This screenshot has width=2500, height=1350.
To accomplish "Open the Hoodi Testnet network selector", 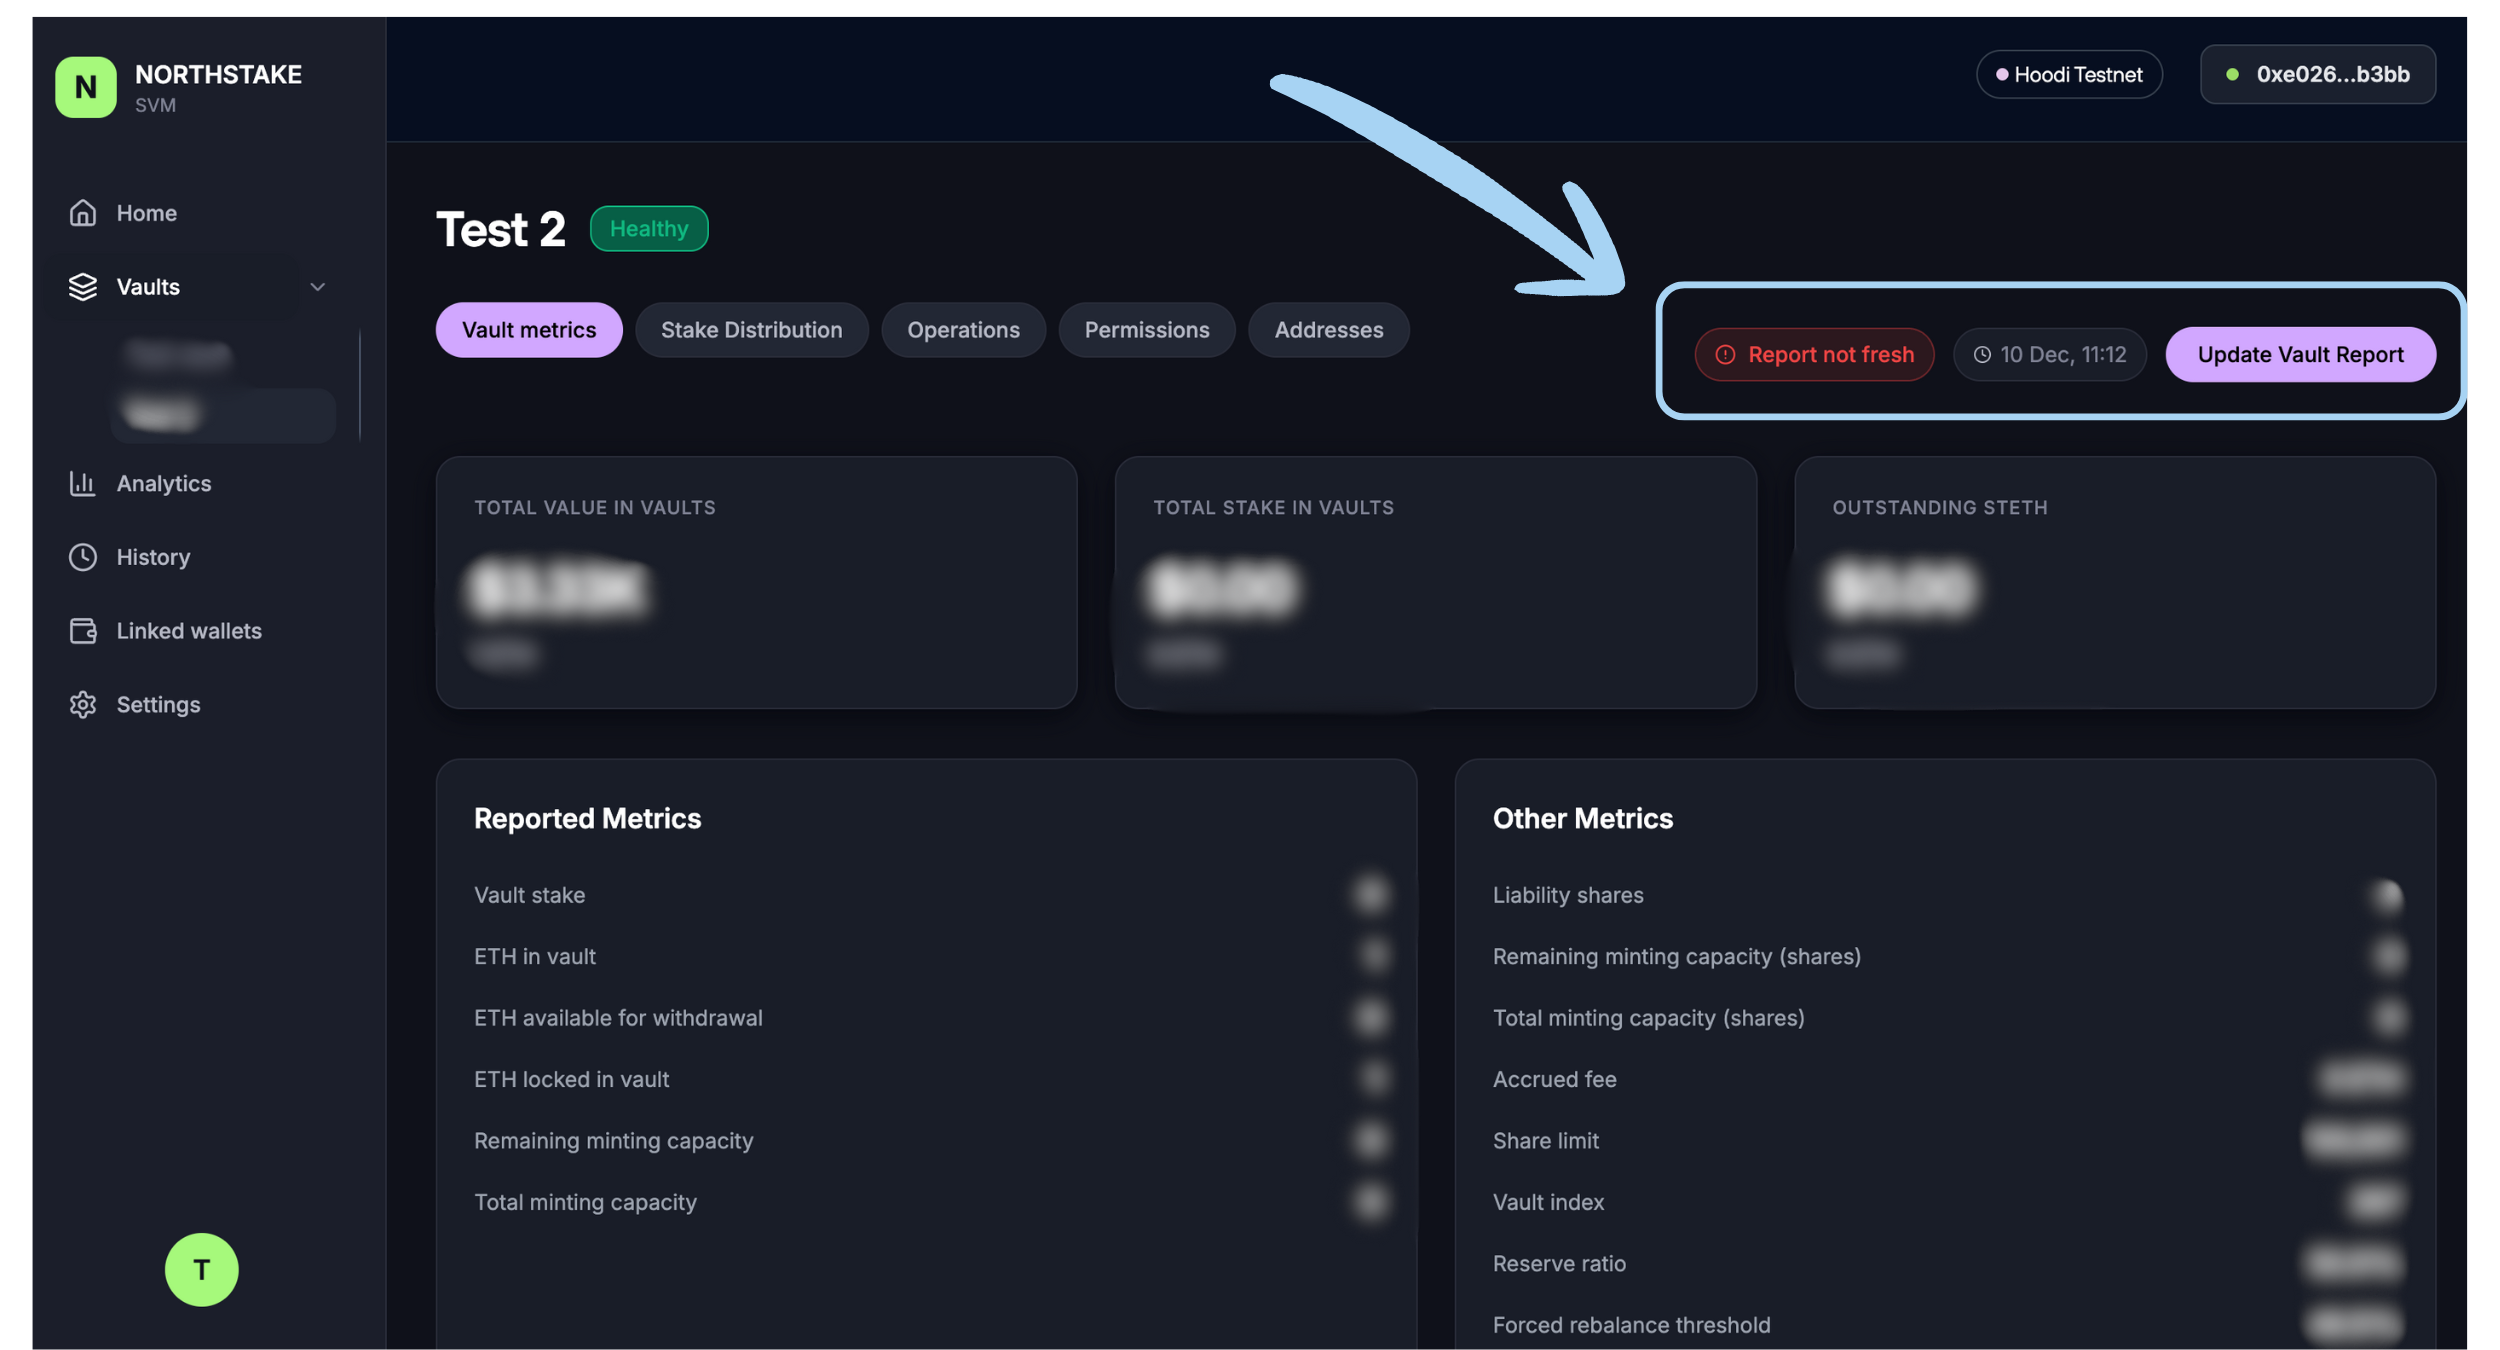I will pyautogui.click(x=2069, y=75).
